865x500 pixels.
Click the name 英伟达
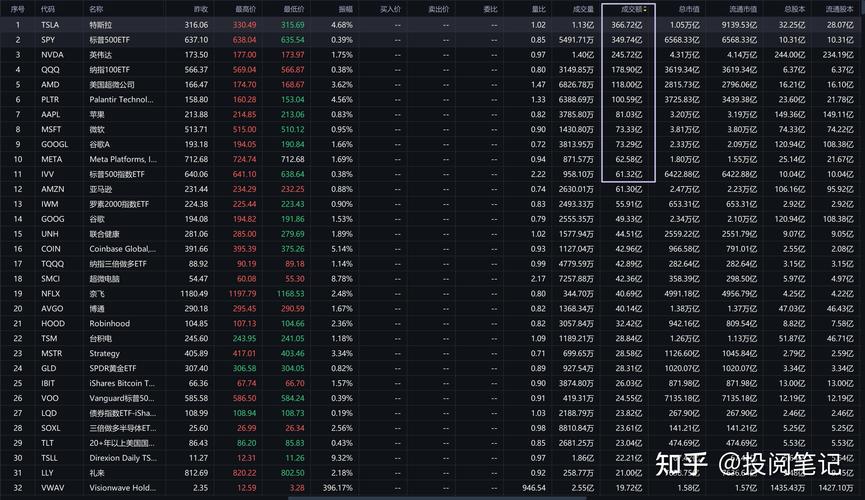tap(100, 55)
